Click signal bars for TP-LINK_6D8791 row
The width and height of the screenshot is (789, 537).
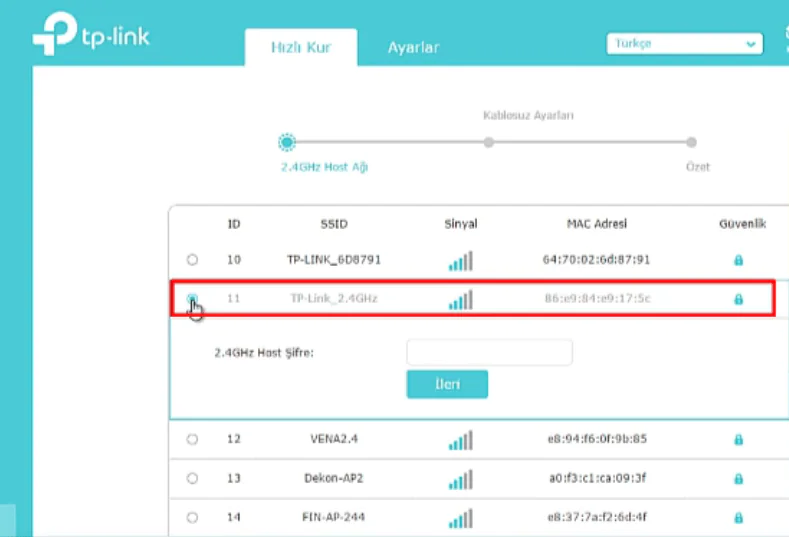[x=460, y=261]
